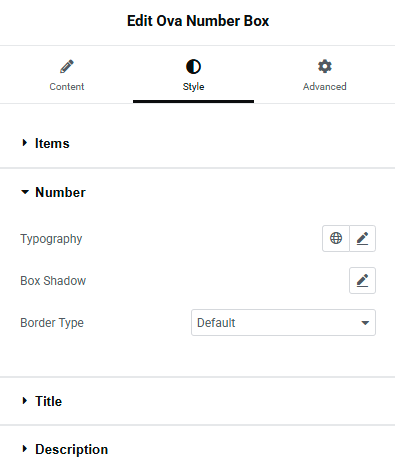The image size is (395, 474).
Task: Click the Content tab pencil icon
Action: tap(67, 66)
